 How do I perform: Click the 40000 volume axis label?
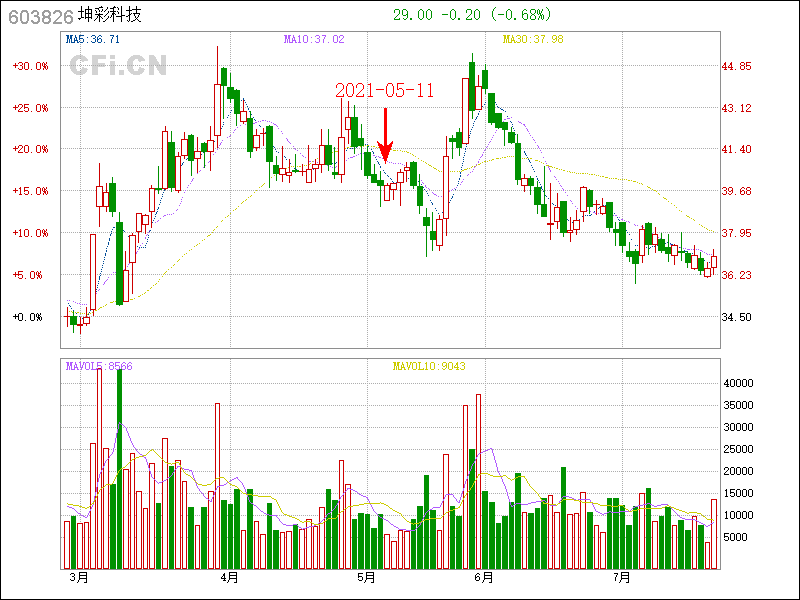(x=738, y=383)
